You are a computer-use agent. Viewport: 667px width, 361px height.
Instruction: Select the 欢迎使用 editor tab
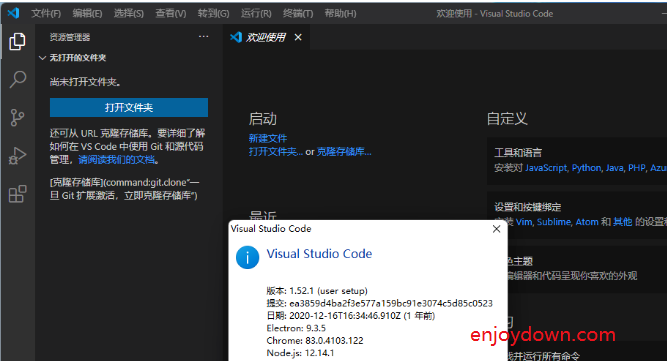pos(265,37)
